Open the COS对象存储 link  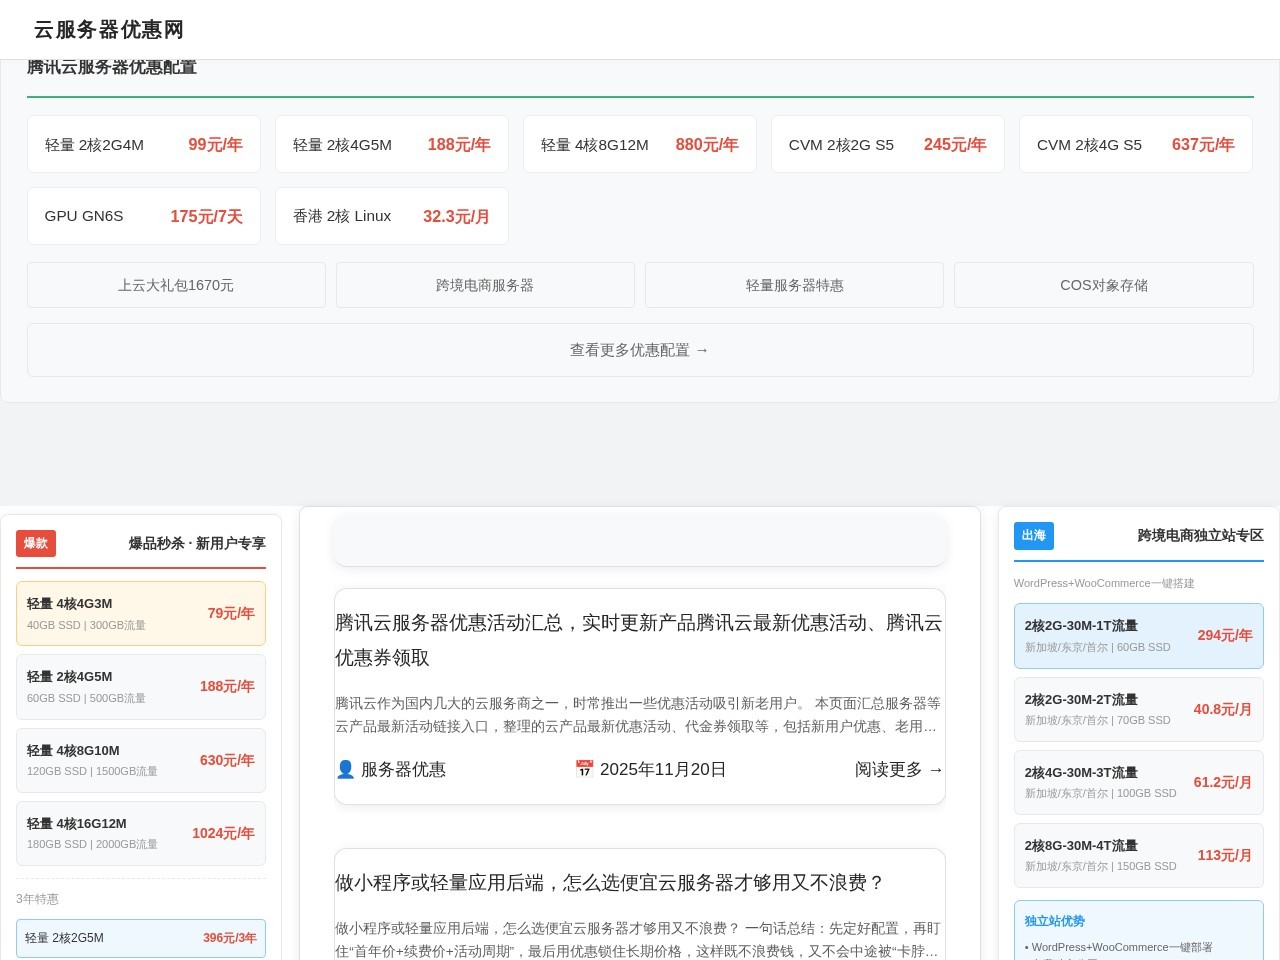click(x=1104, y=285)
